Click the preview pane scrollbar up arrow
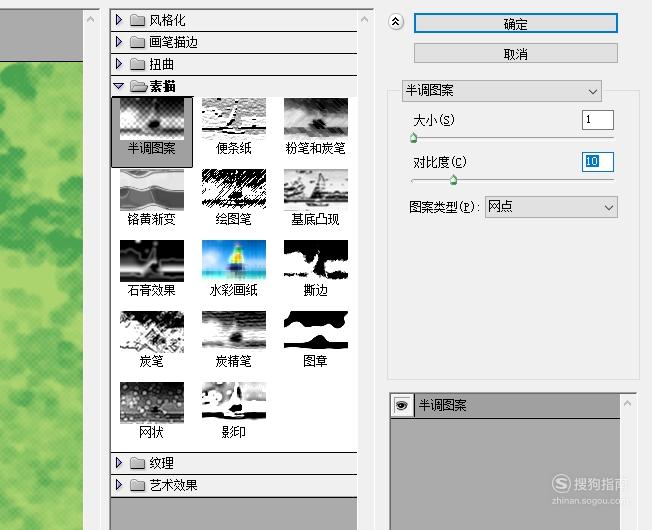Image resolution: width=652 pixels, height=530 pixels. pyautogui.click(x=90, y=20)
